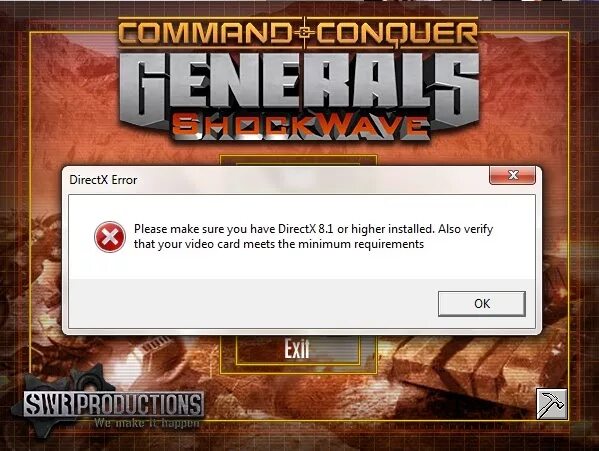Image resolution: width=599 pixels, height=451 pixels.
Task: Click the red error cross icon
Action: [110, 237]
